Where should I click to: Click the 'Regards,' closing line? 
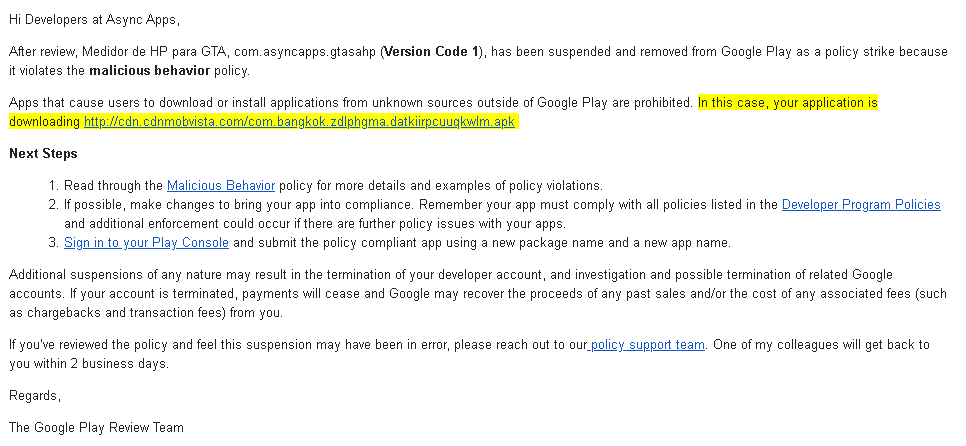35,395
